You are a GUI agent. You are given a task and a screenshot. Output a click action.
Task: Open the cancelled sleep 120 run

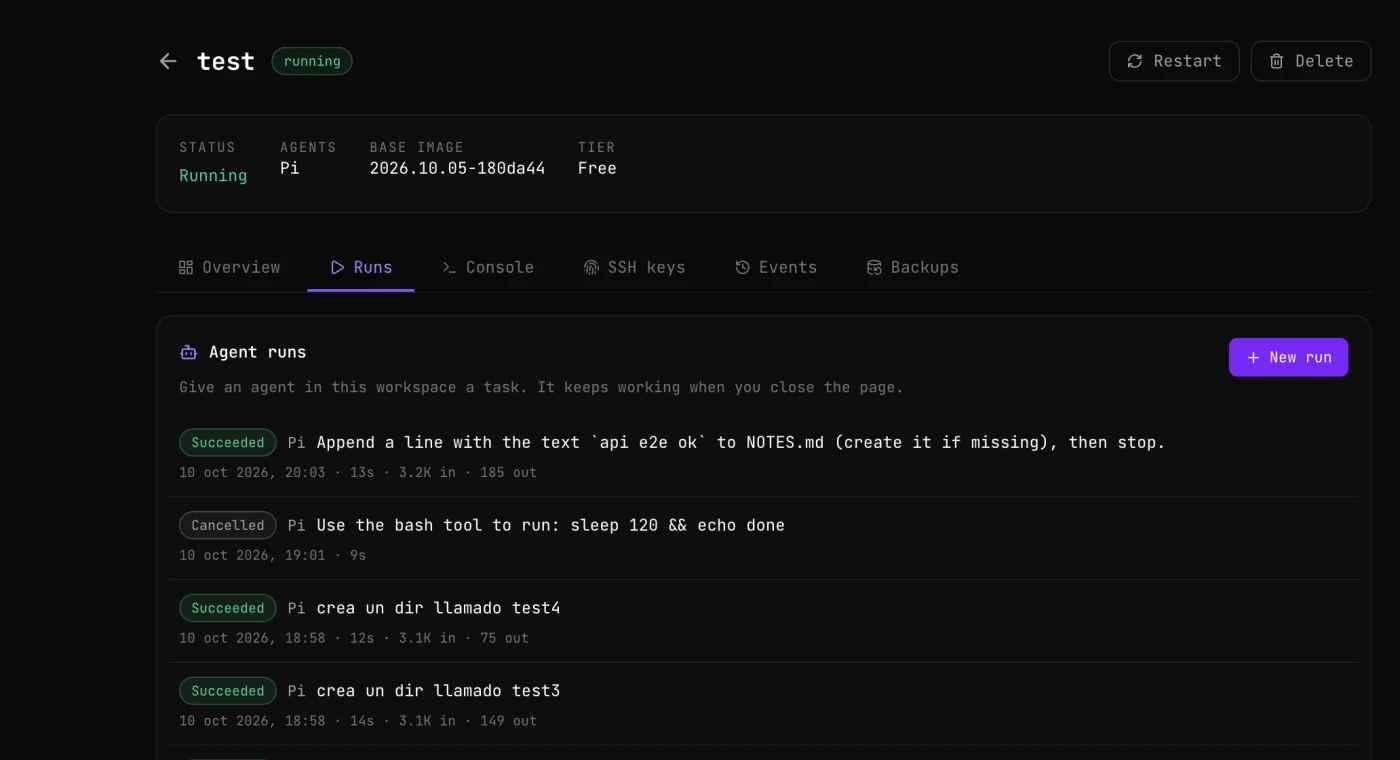pos(763,539)
